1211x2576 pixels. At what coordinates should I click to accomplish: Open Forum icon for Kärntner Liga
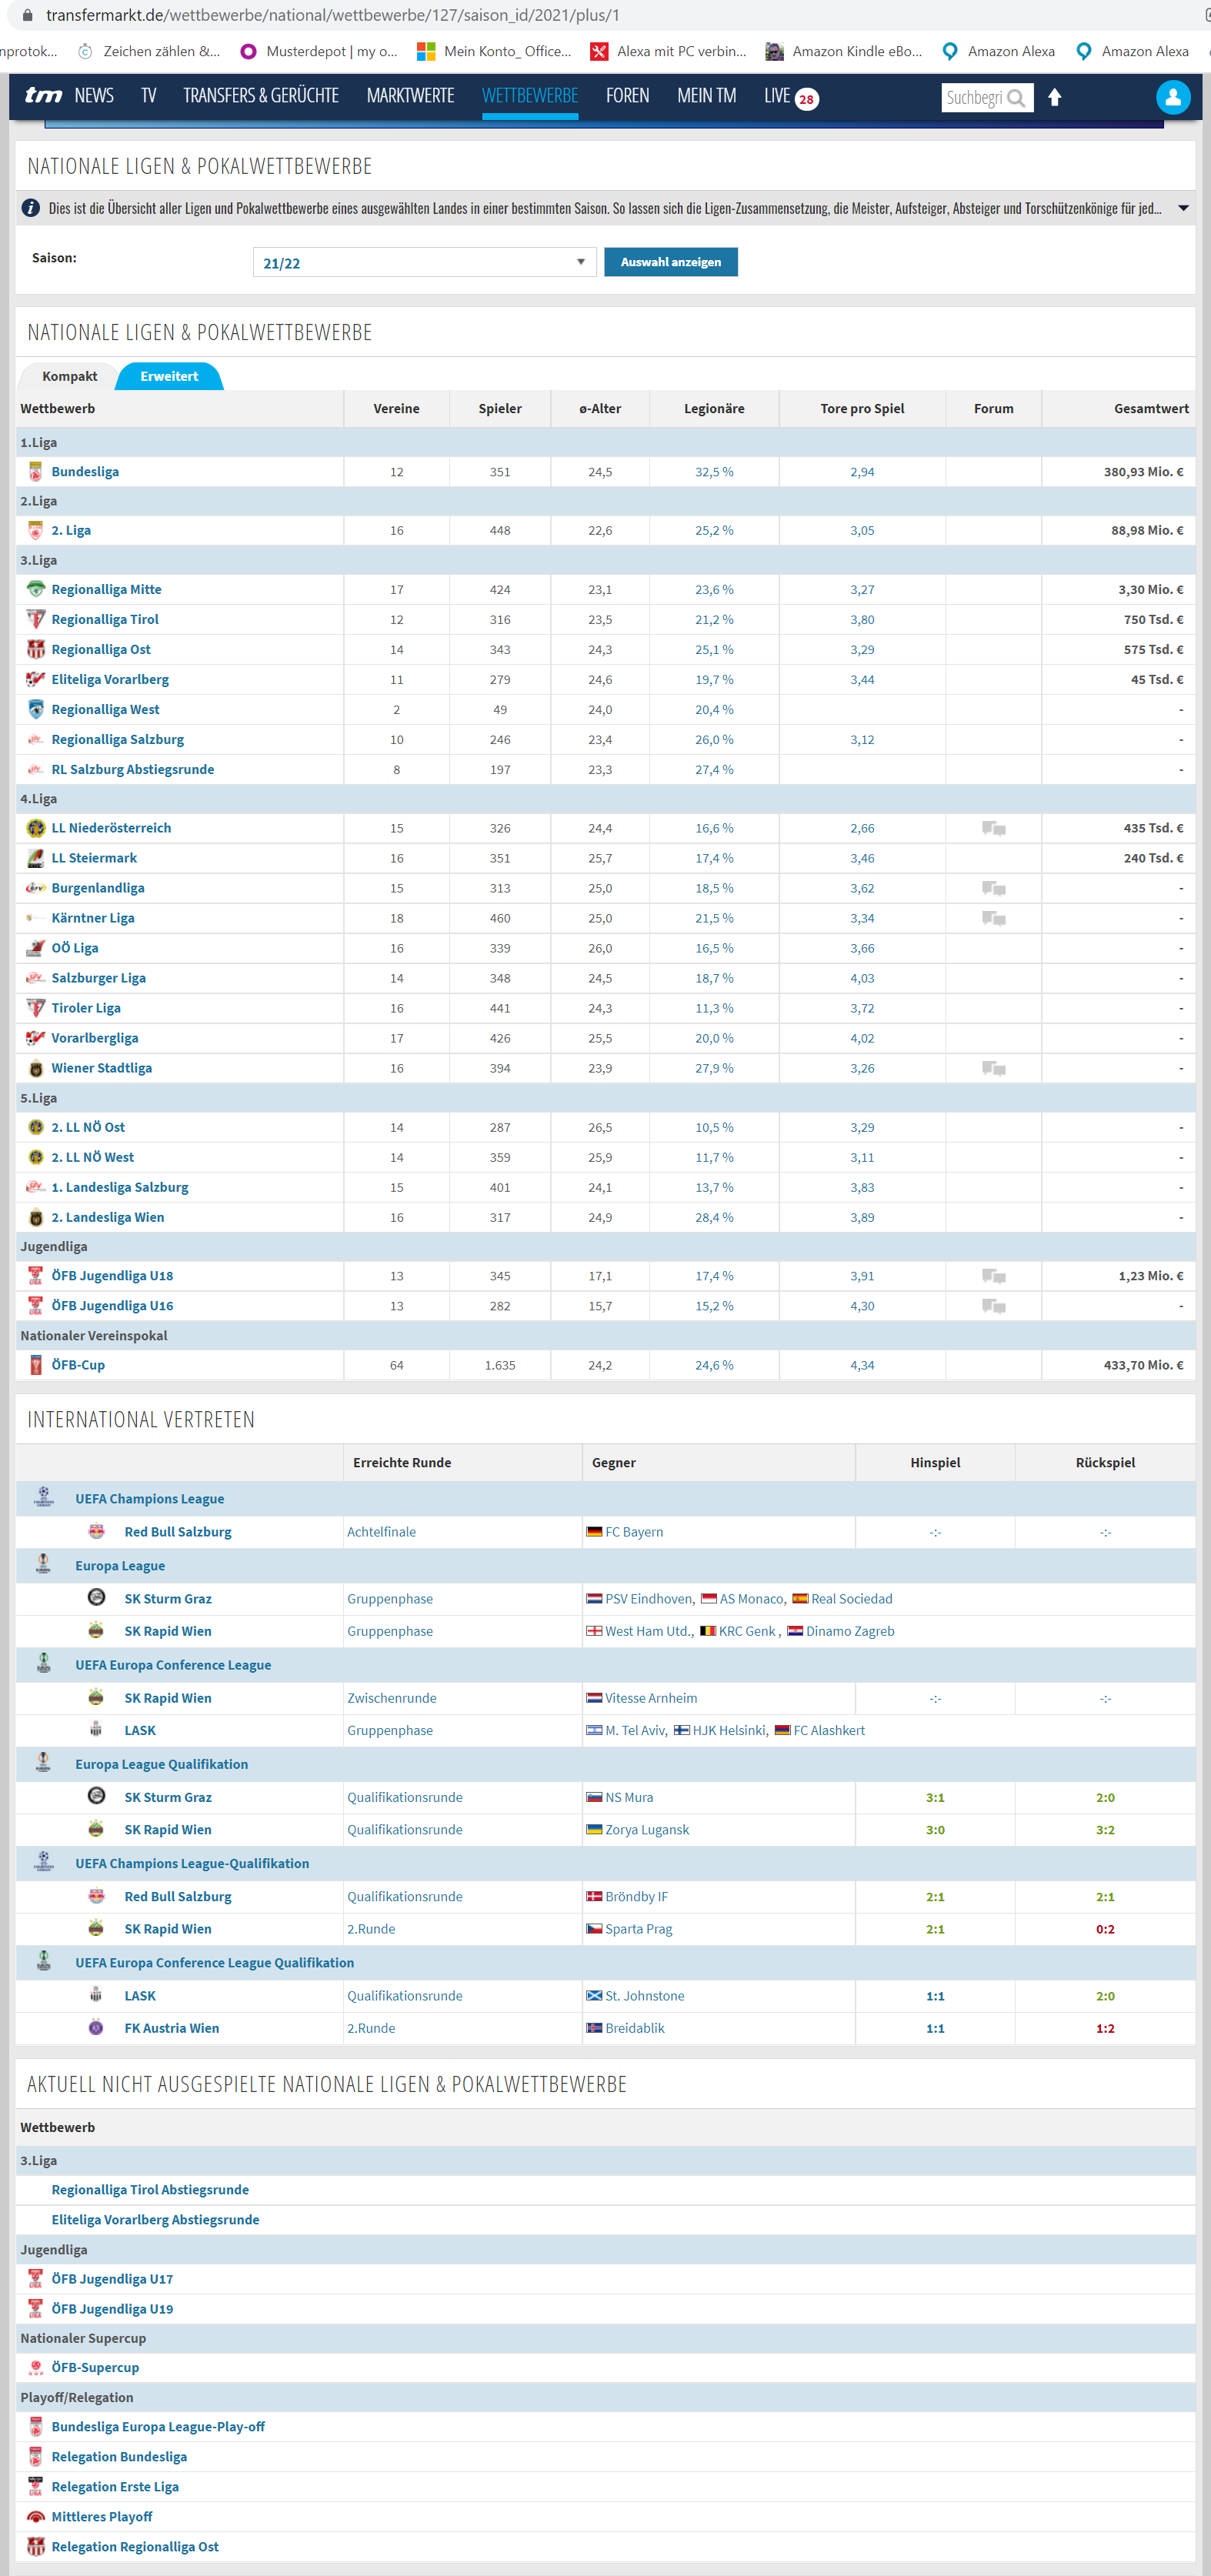coord(993,918)
